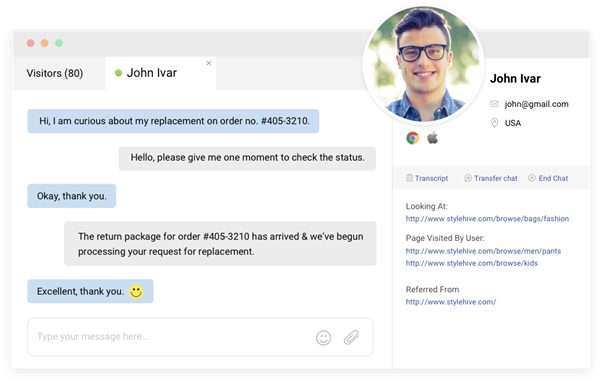Click the location pin icon

click(494, 123)
